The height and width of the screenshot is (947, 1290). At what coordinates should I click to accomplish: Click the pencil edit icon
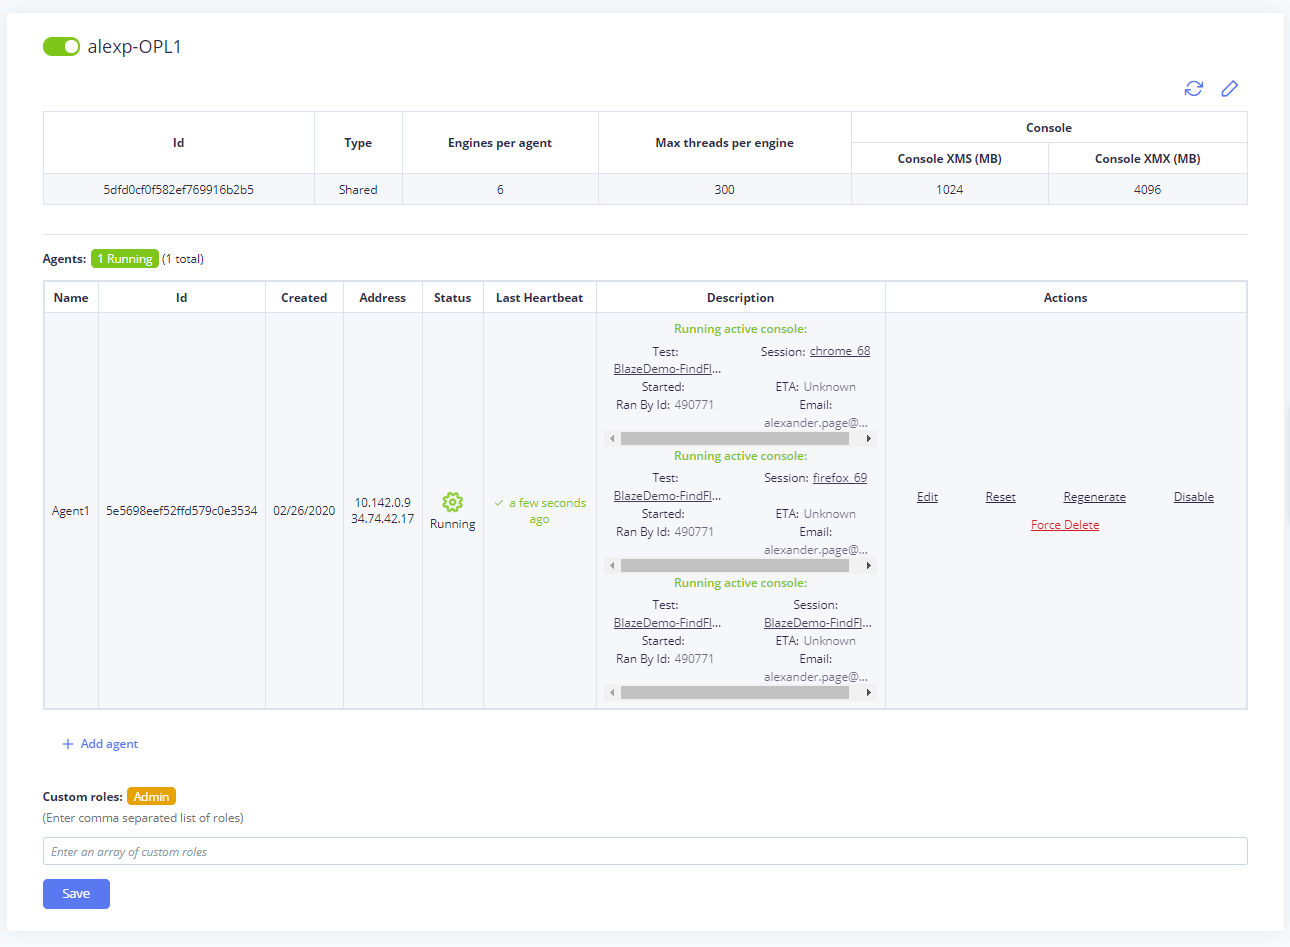1230,89
